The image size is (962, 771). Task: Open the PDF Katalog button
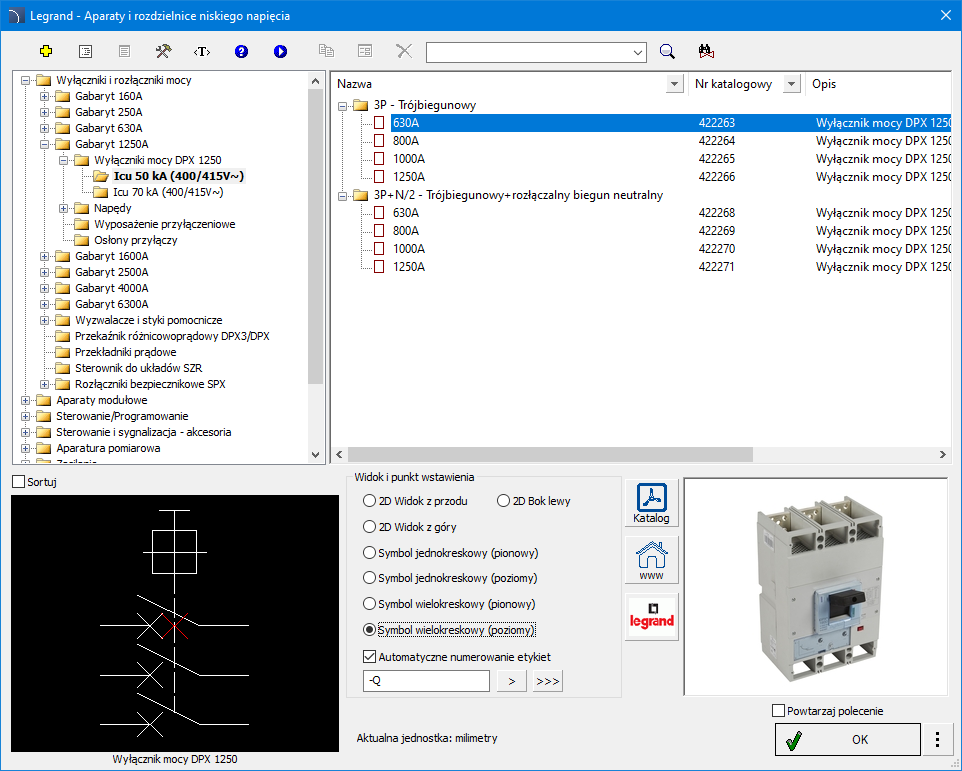[652, 503]
